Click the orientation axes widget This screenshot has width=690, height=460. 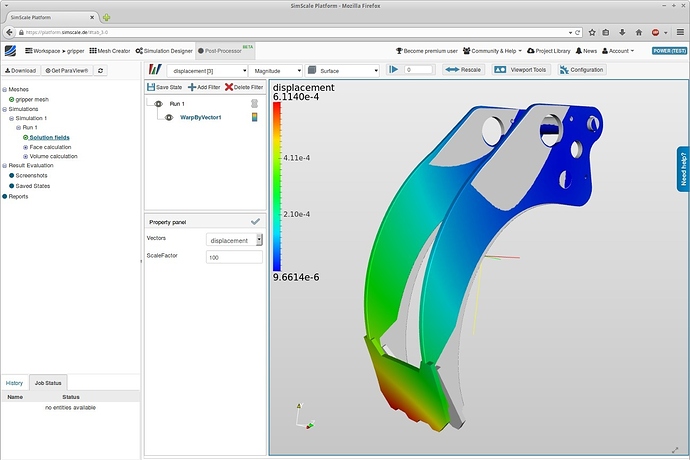pyautogui.click(x=305, y=416)
